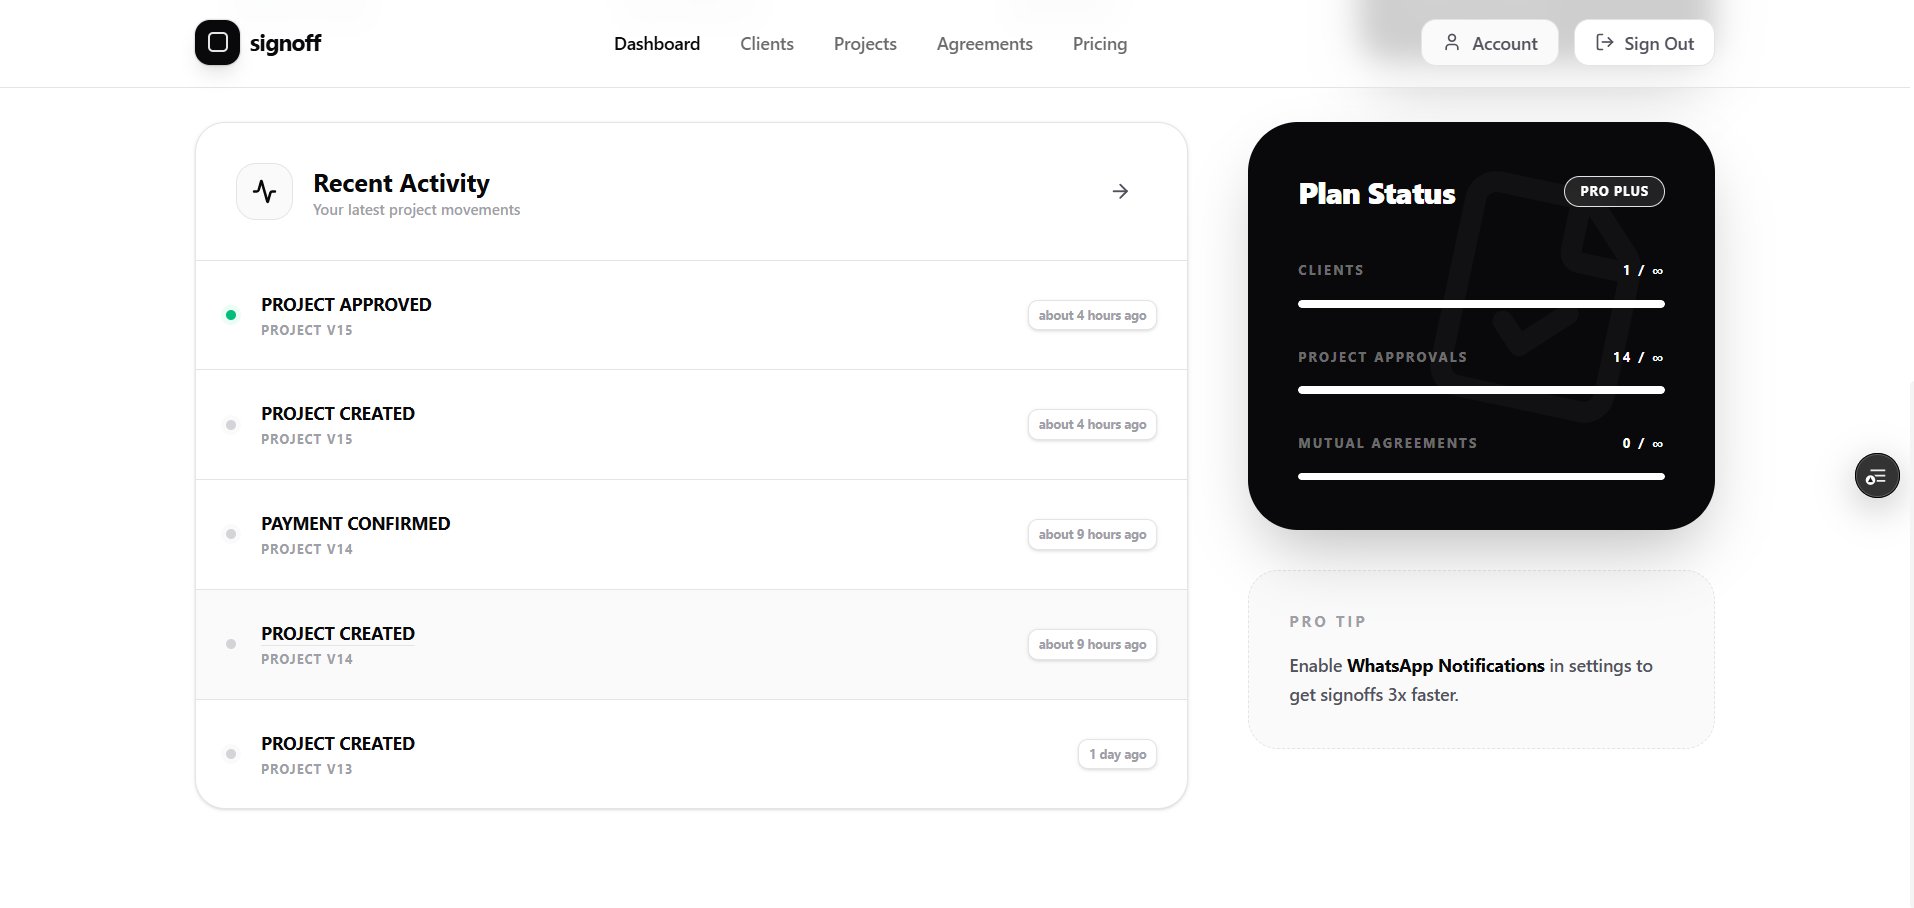1914x908 pixels.
Task: Go to the Clients page
Action: point(767,44)
